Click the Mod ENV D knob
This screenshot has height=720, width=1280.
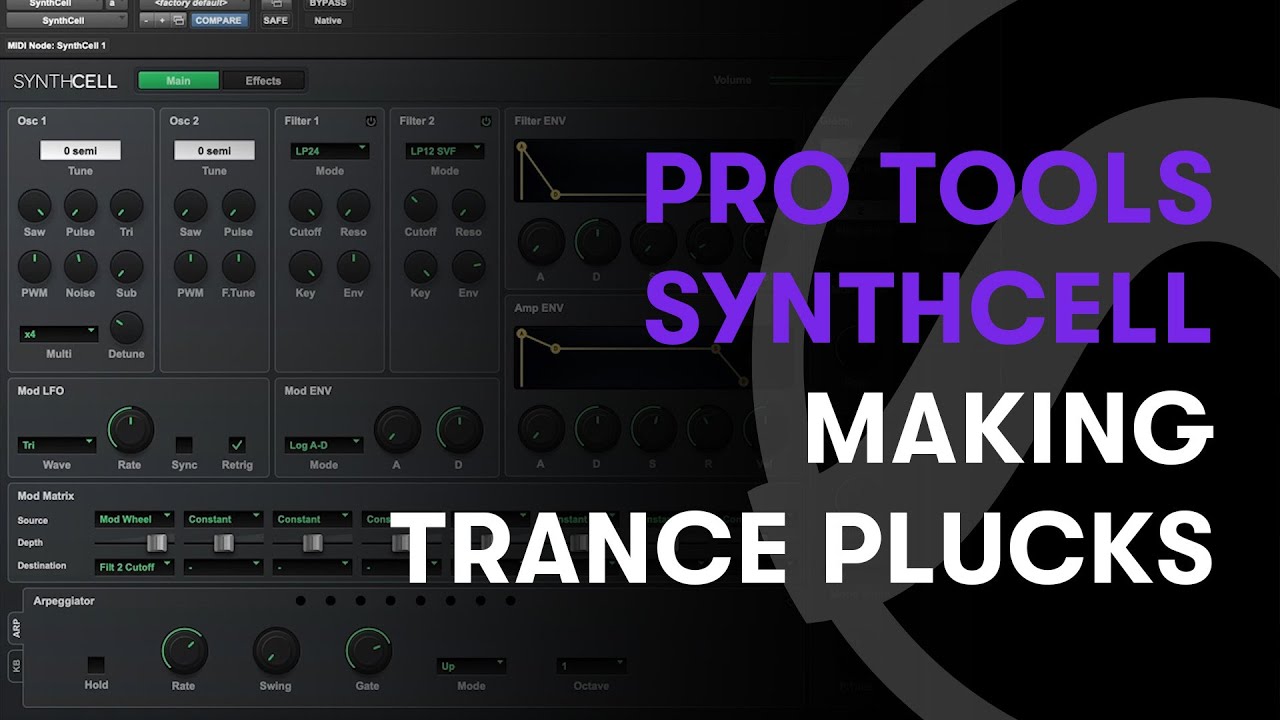[460, 429]
